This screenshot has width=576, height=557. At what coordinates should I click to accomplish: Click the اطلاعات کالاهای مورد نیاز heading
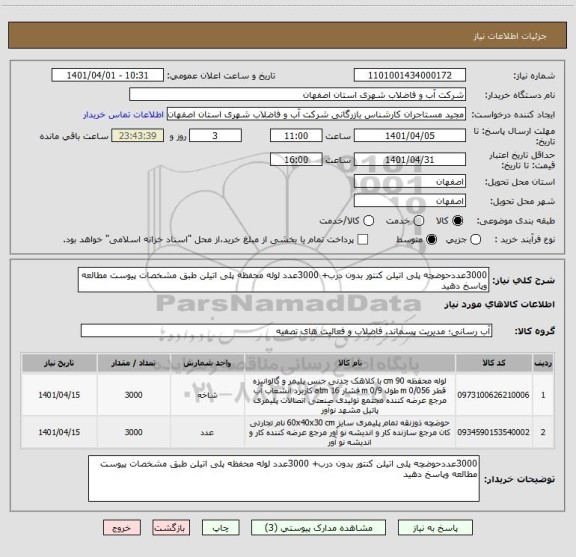click(x=500, y=304)
